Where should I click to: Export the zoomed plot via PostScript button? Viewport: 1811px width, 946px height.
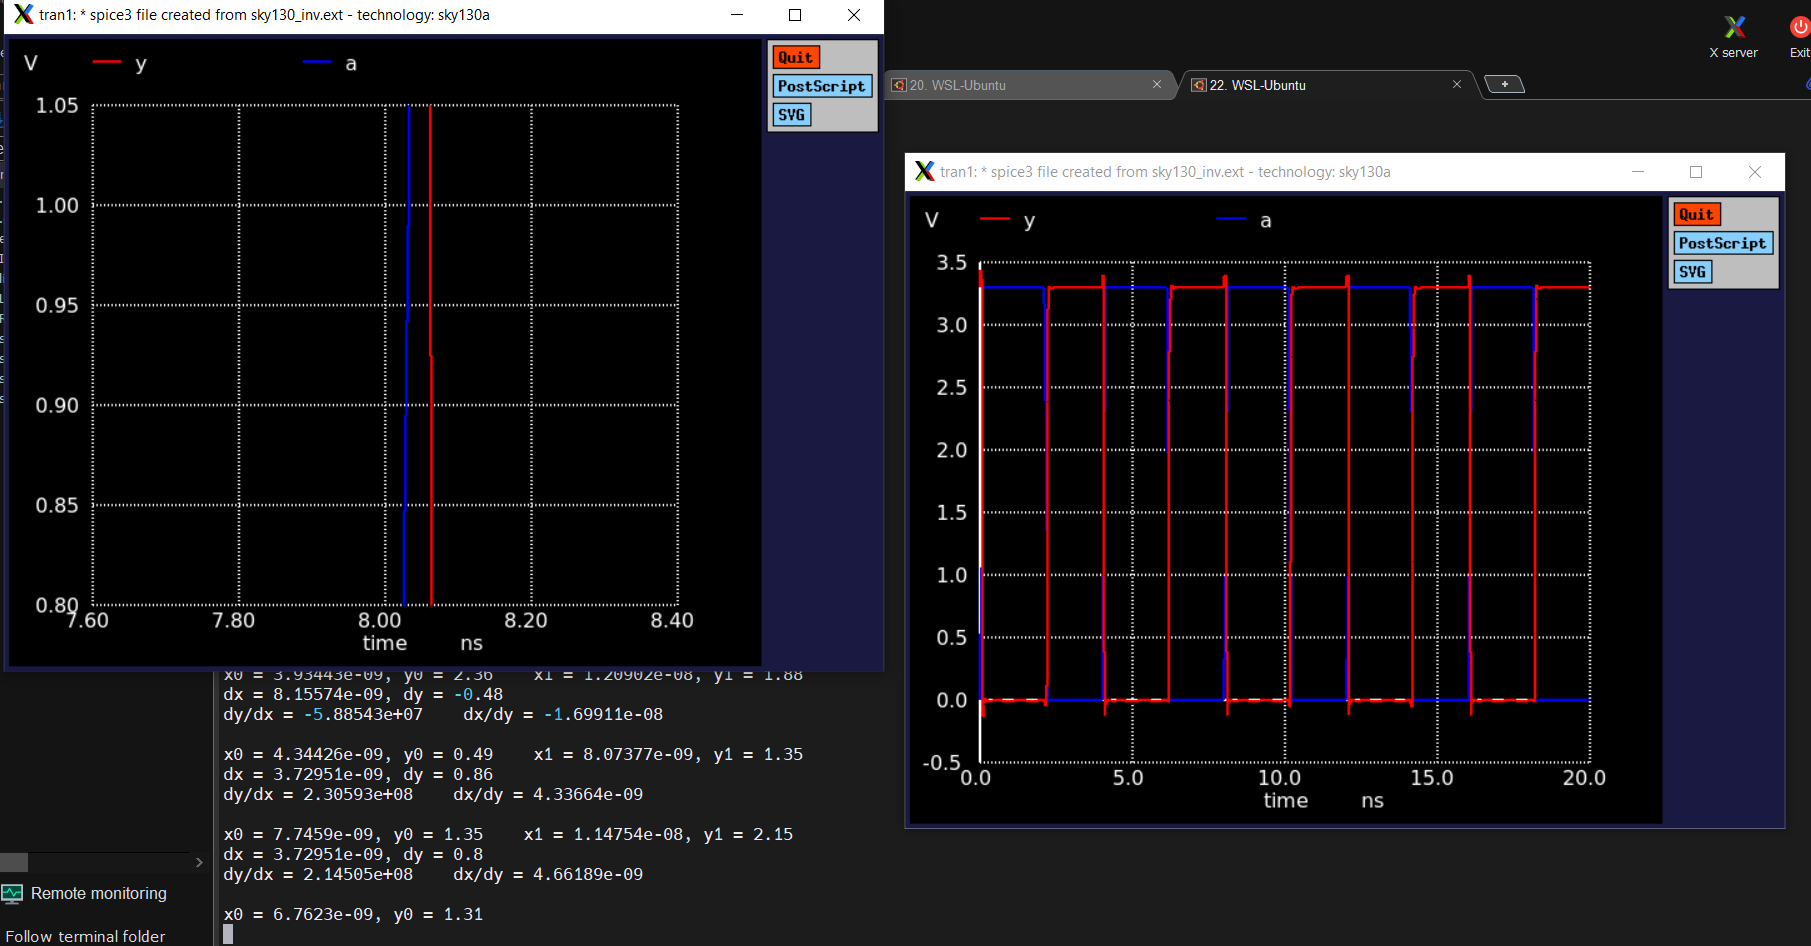821,86
